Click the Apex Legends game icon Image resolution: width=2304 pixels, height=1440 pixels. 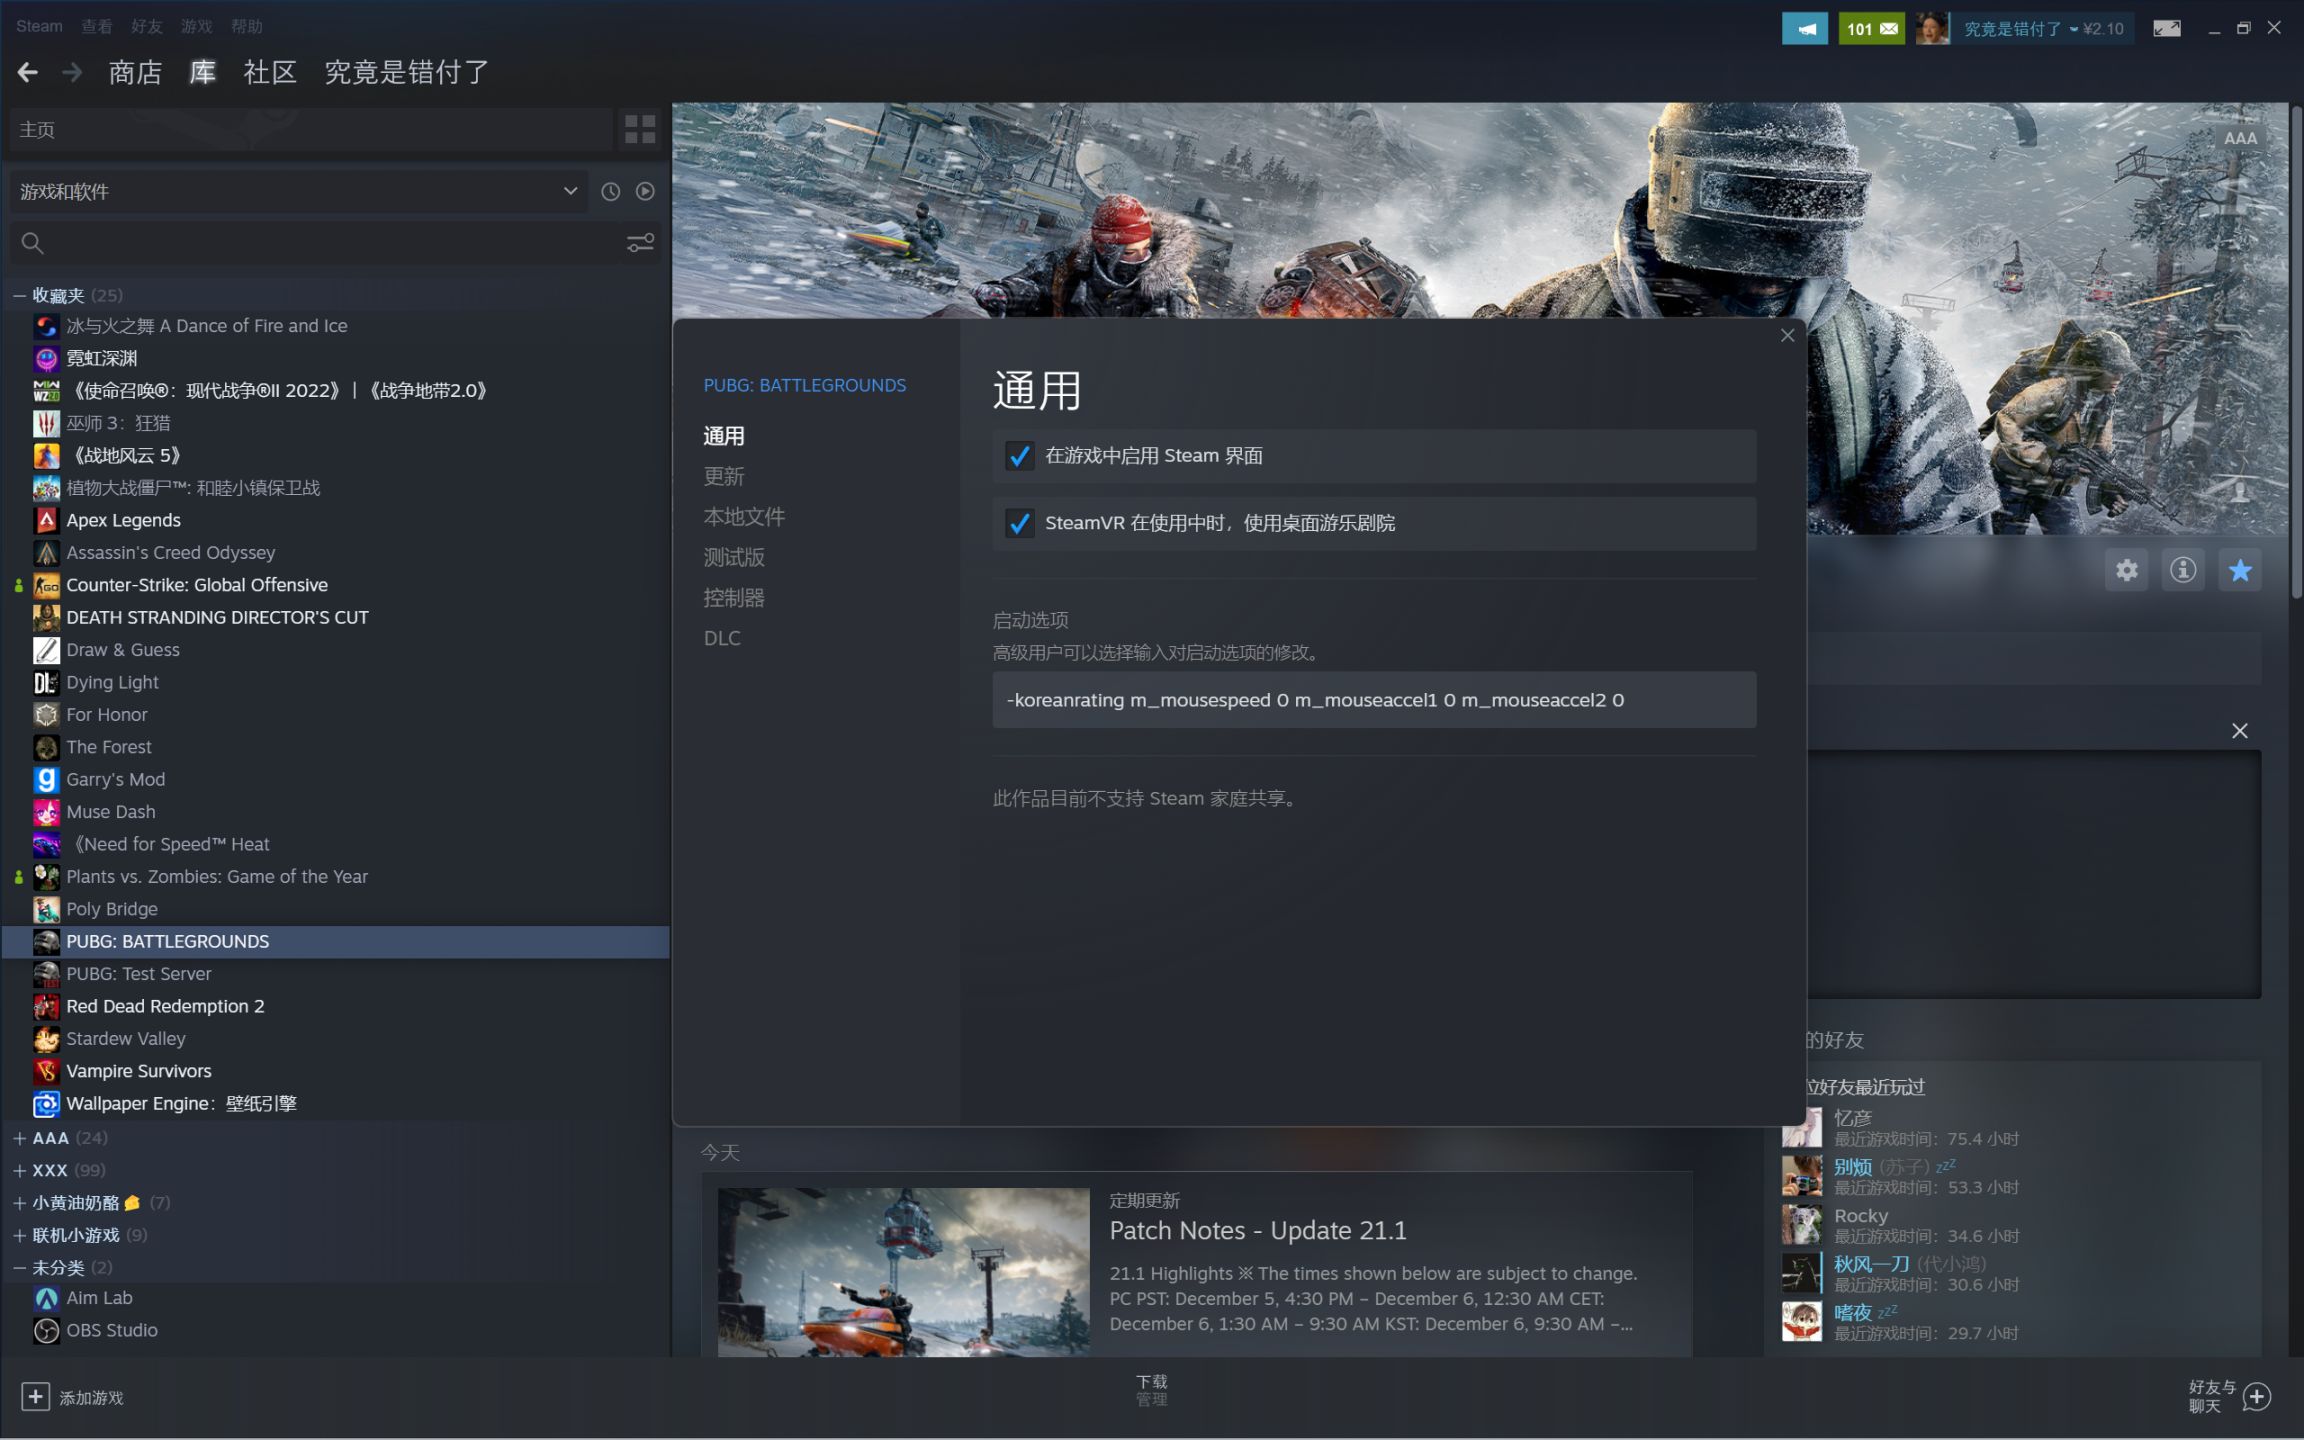point(46,520)
